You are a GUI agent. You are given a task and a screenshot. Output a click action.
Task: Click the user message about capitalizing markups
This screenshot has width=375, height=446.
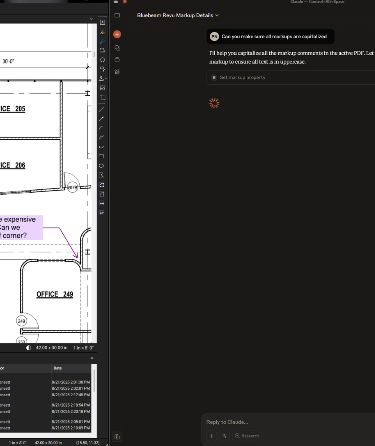click(270, 37)
